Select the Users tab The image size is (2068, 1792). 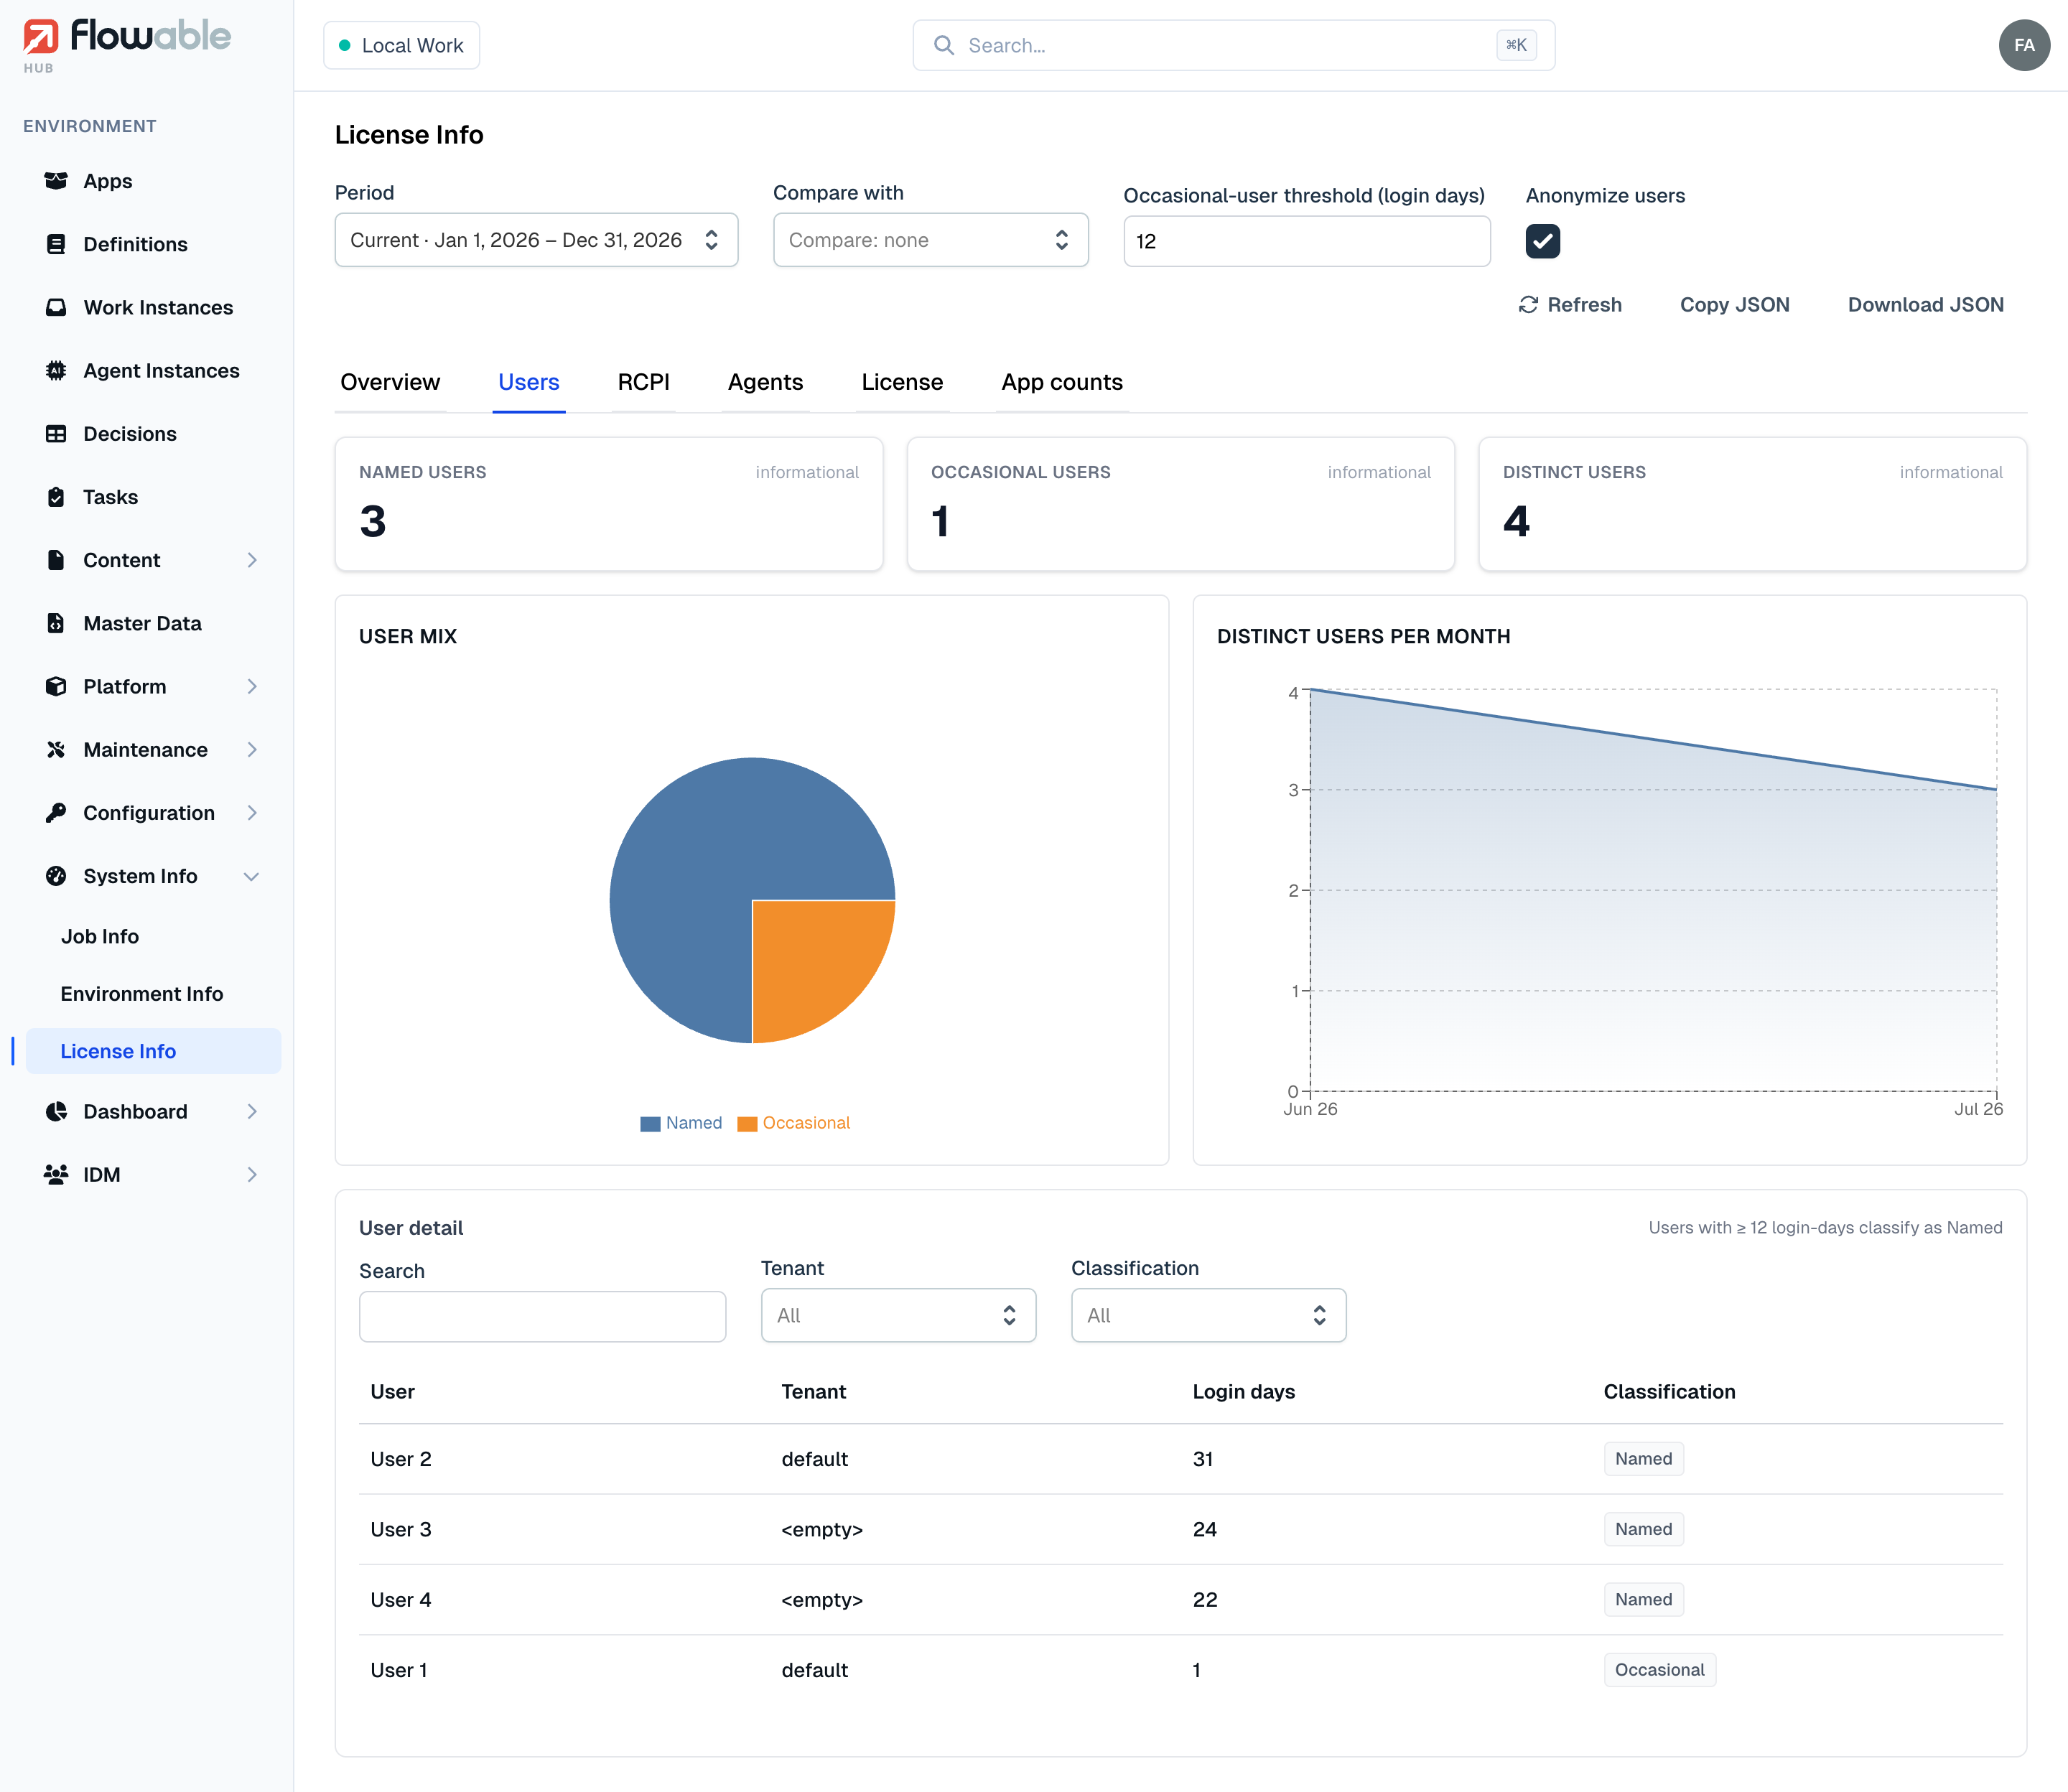coord(529,382)
